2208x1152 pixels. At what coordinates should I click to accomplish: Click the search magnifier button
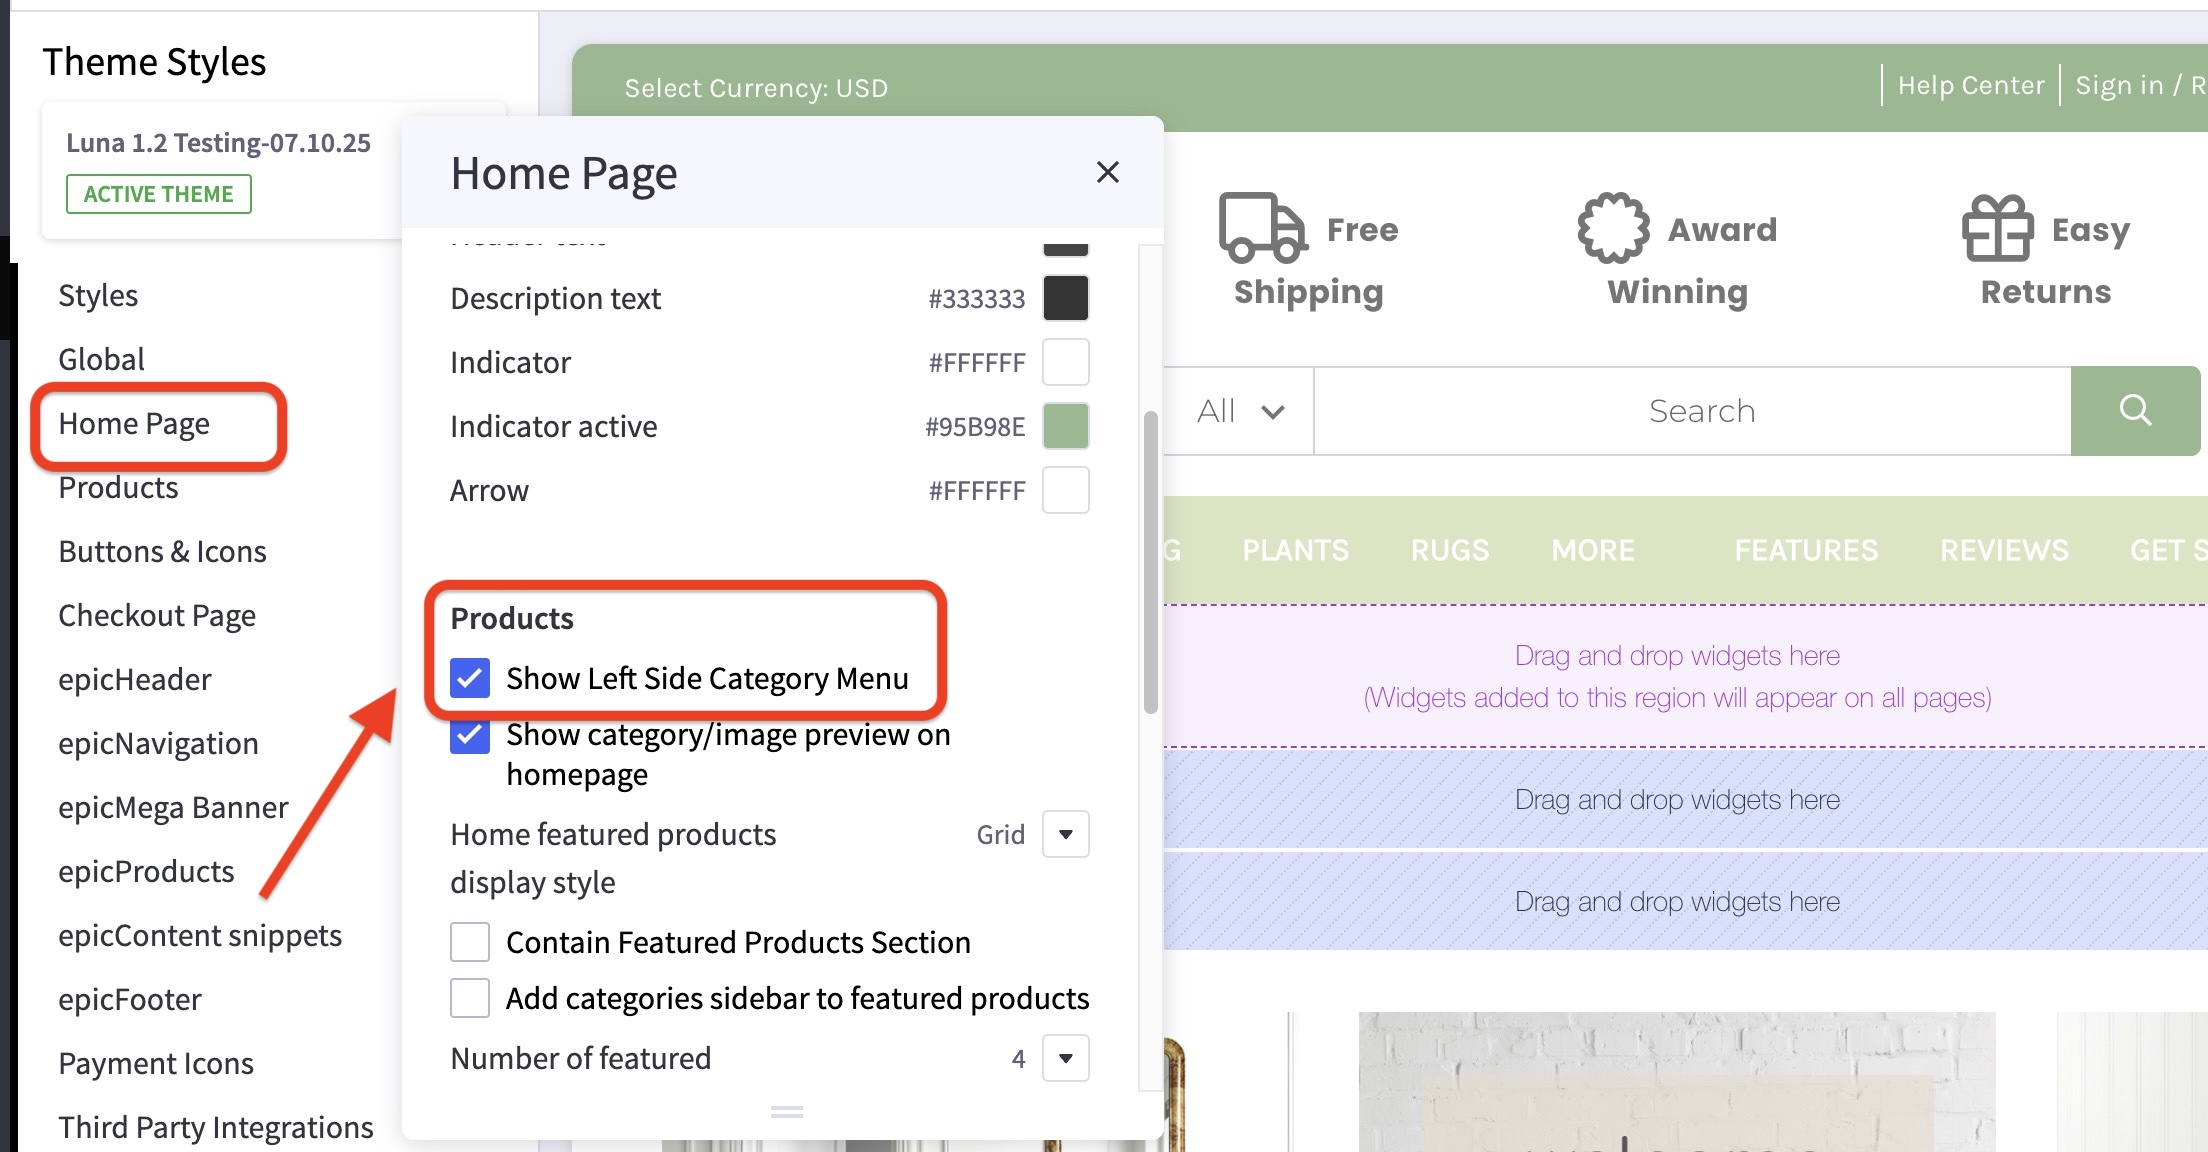(x=2135, y=410)
